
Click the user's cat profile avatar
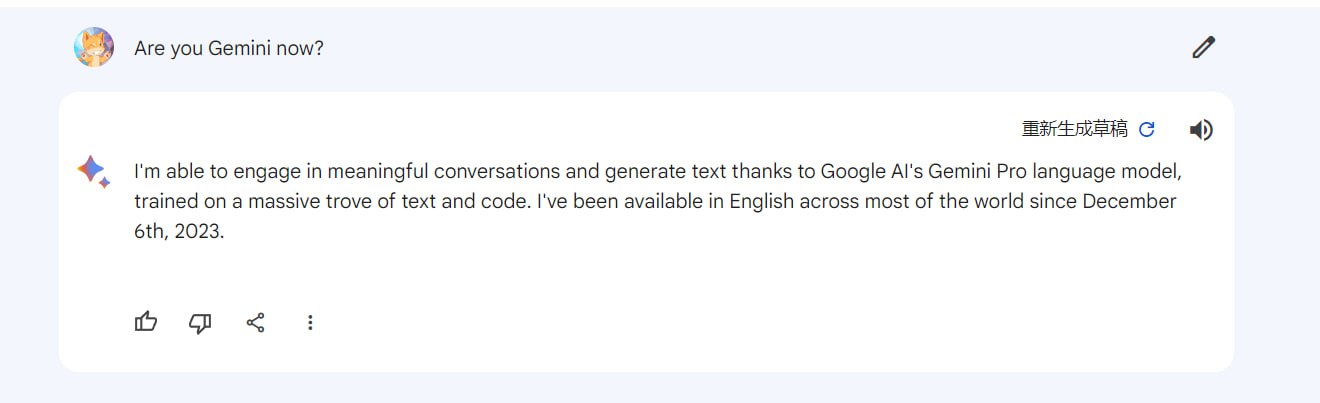coord(93,47)
